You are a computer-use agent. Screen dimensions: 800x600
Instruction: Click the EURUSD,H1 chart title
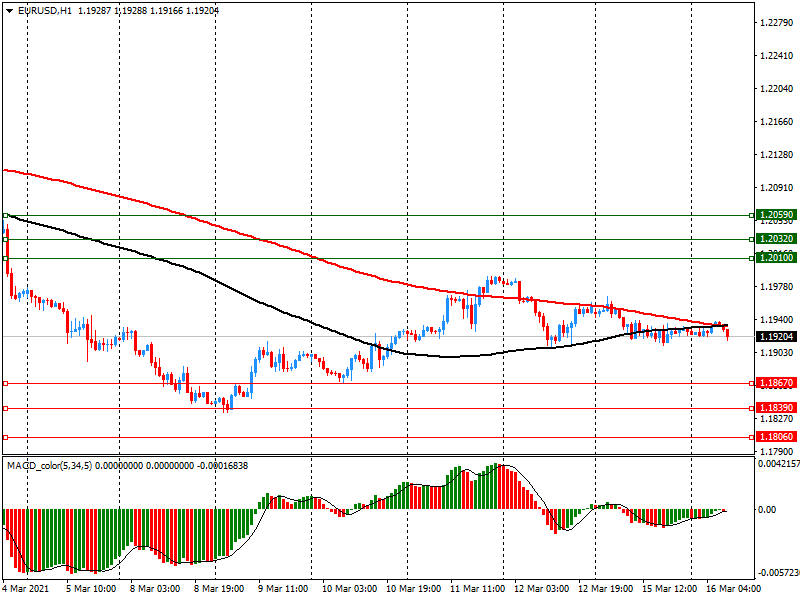point(45,11)
